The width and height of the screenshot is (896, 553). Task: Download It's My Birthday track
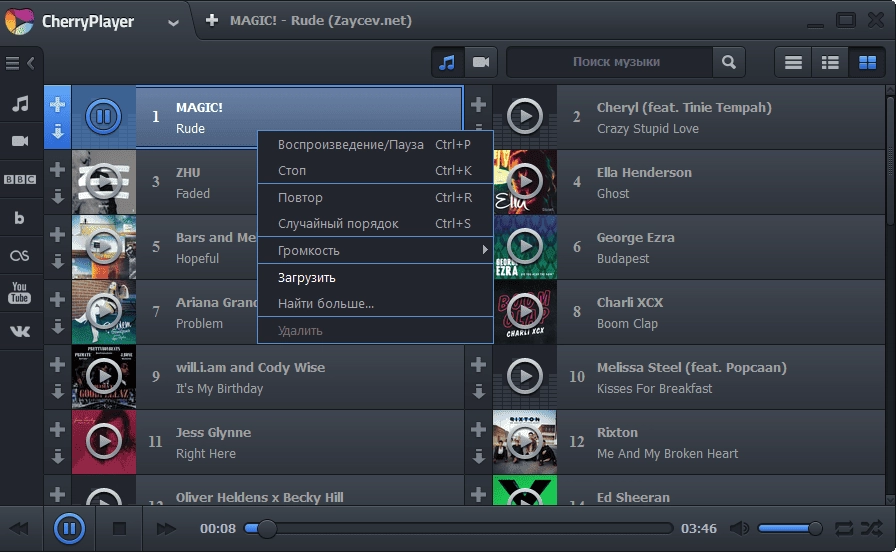[57, 392]
